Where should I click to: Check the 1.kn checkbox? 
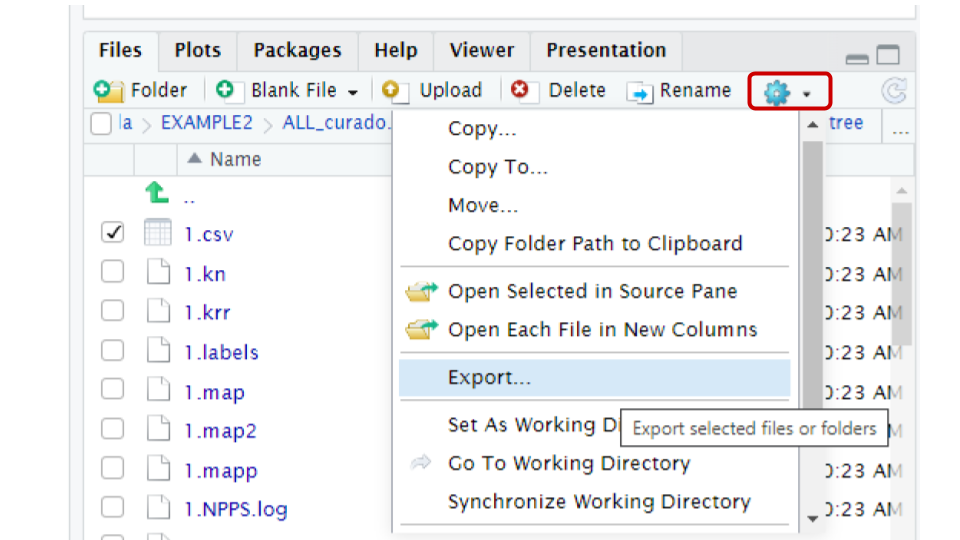[113, 271]
